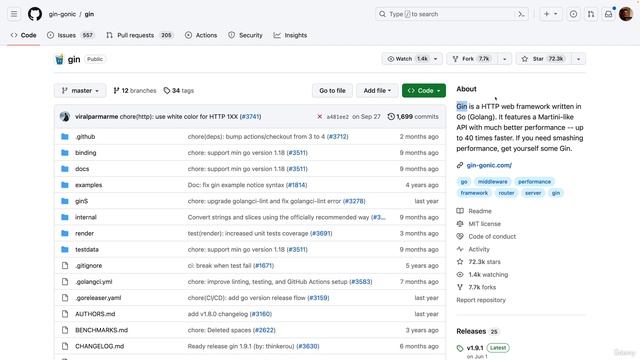Click the fork icon beside 7.7k forks
The width and height of the screenshot is (640, 360).
tap(460, 287)
